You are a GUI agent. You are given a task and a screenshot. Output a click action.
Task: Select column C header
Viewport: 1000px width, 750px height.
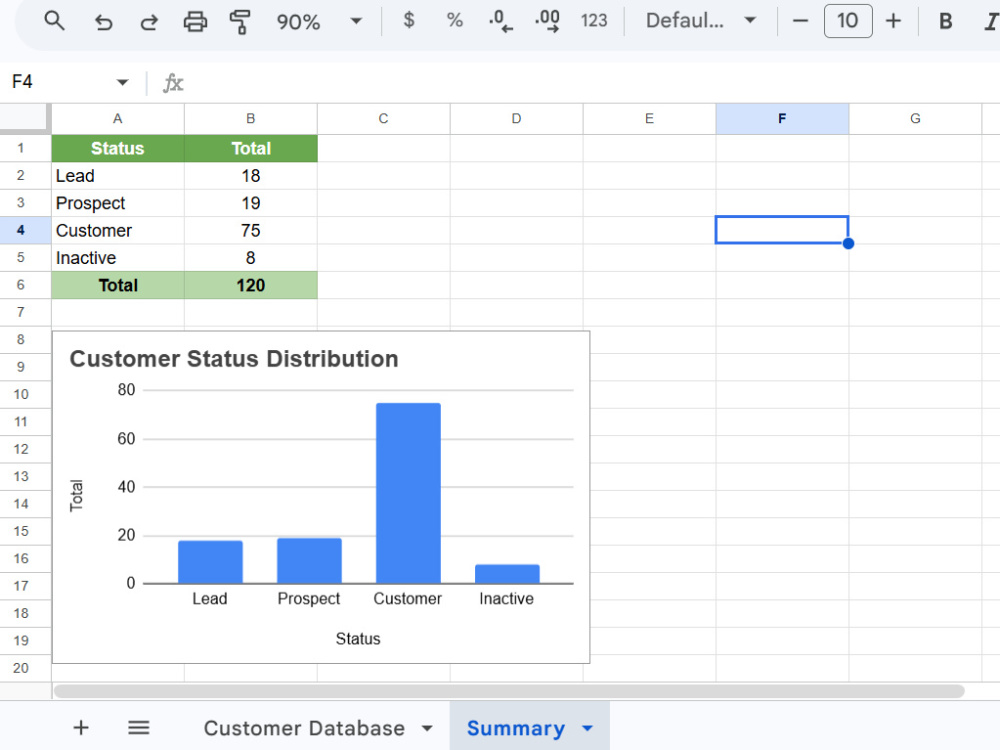[383, 119]
